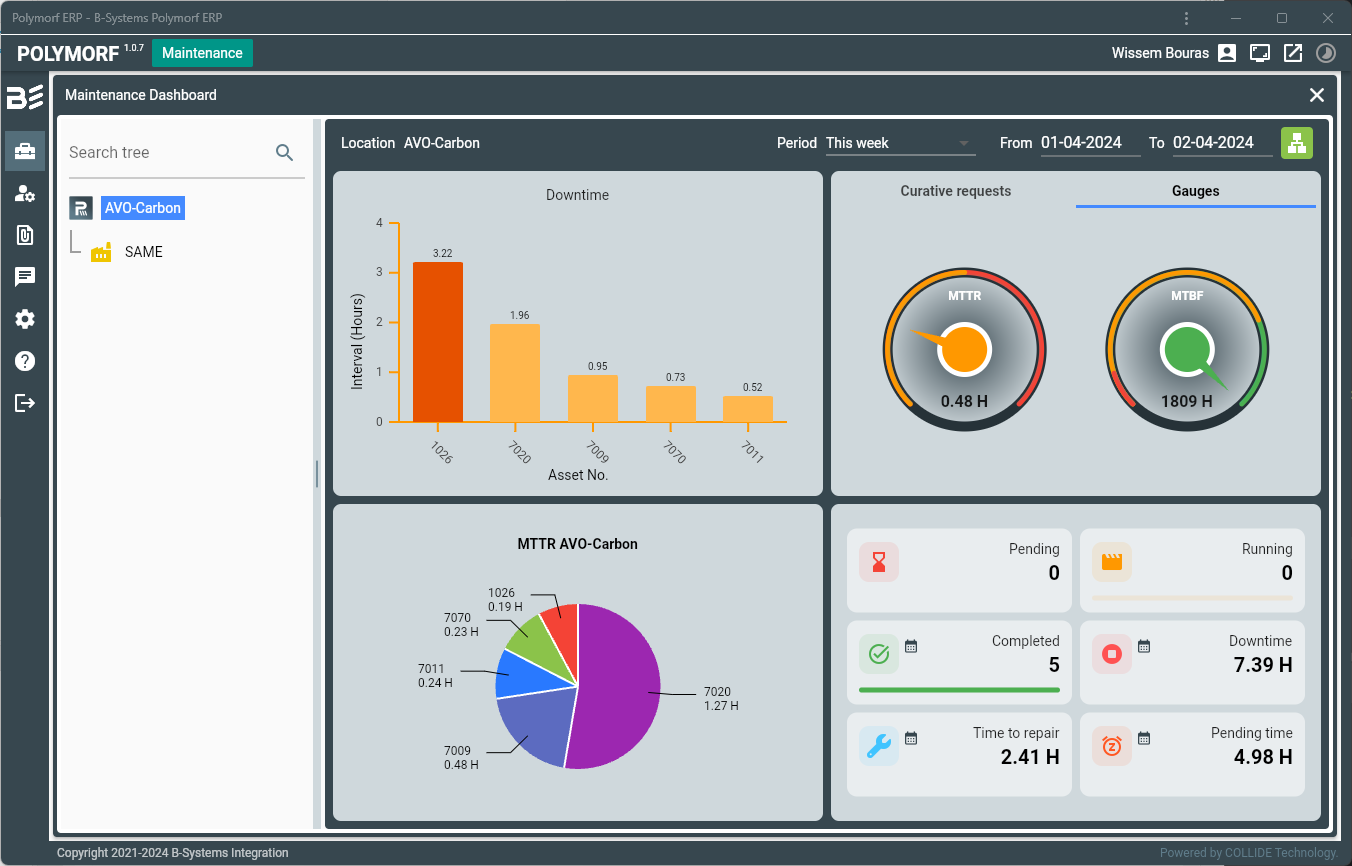Click the help question mark icon
The width and height of the screenshot is (1352, 866).
(x=25, y=361)
